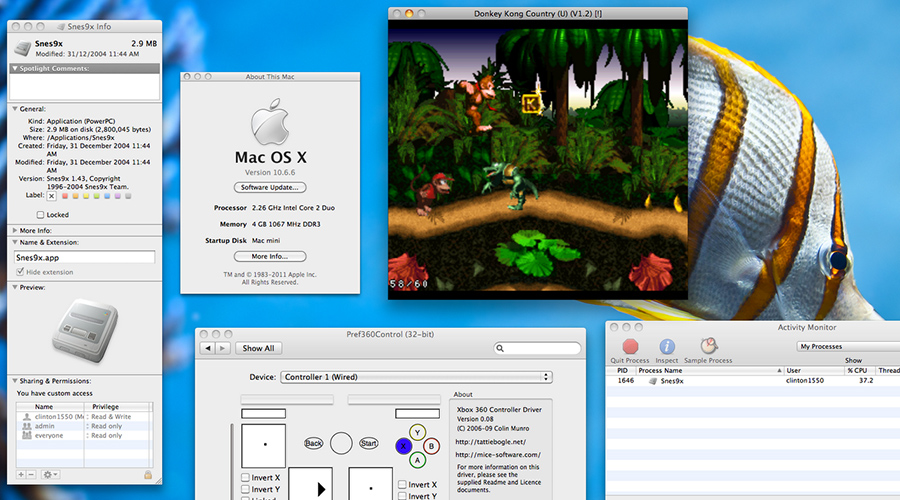Click Show All in Pref360Control

coord(258,348)
